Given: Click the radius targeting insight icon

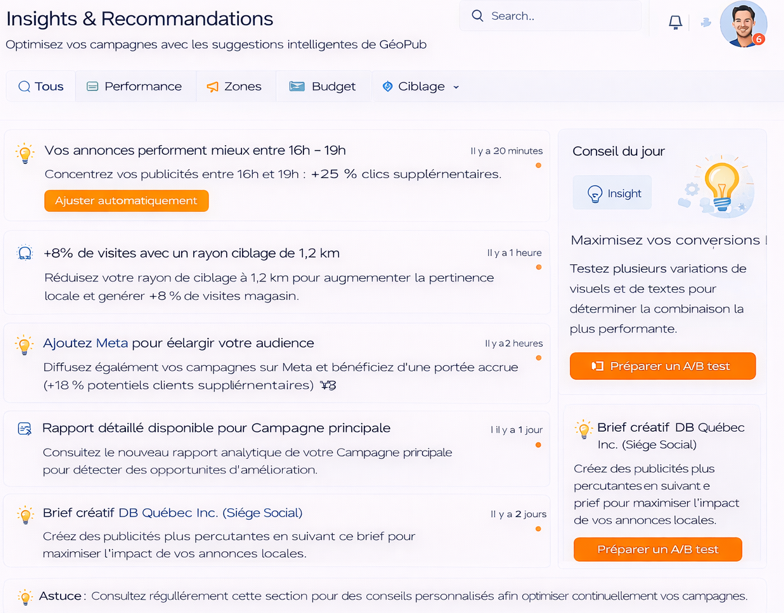Looking at the screenshot, I should click(25, 254).
